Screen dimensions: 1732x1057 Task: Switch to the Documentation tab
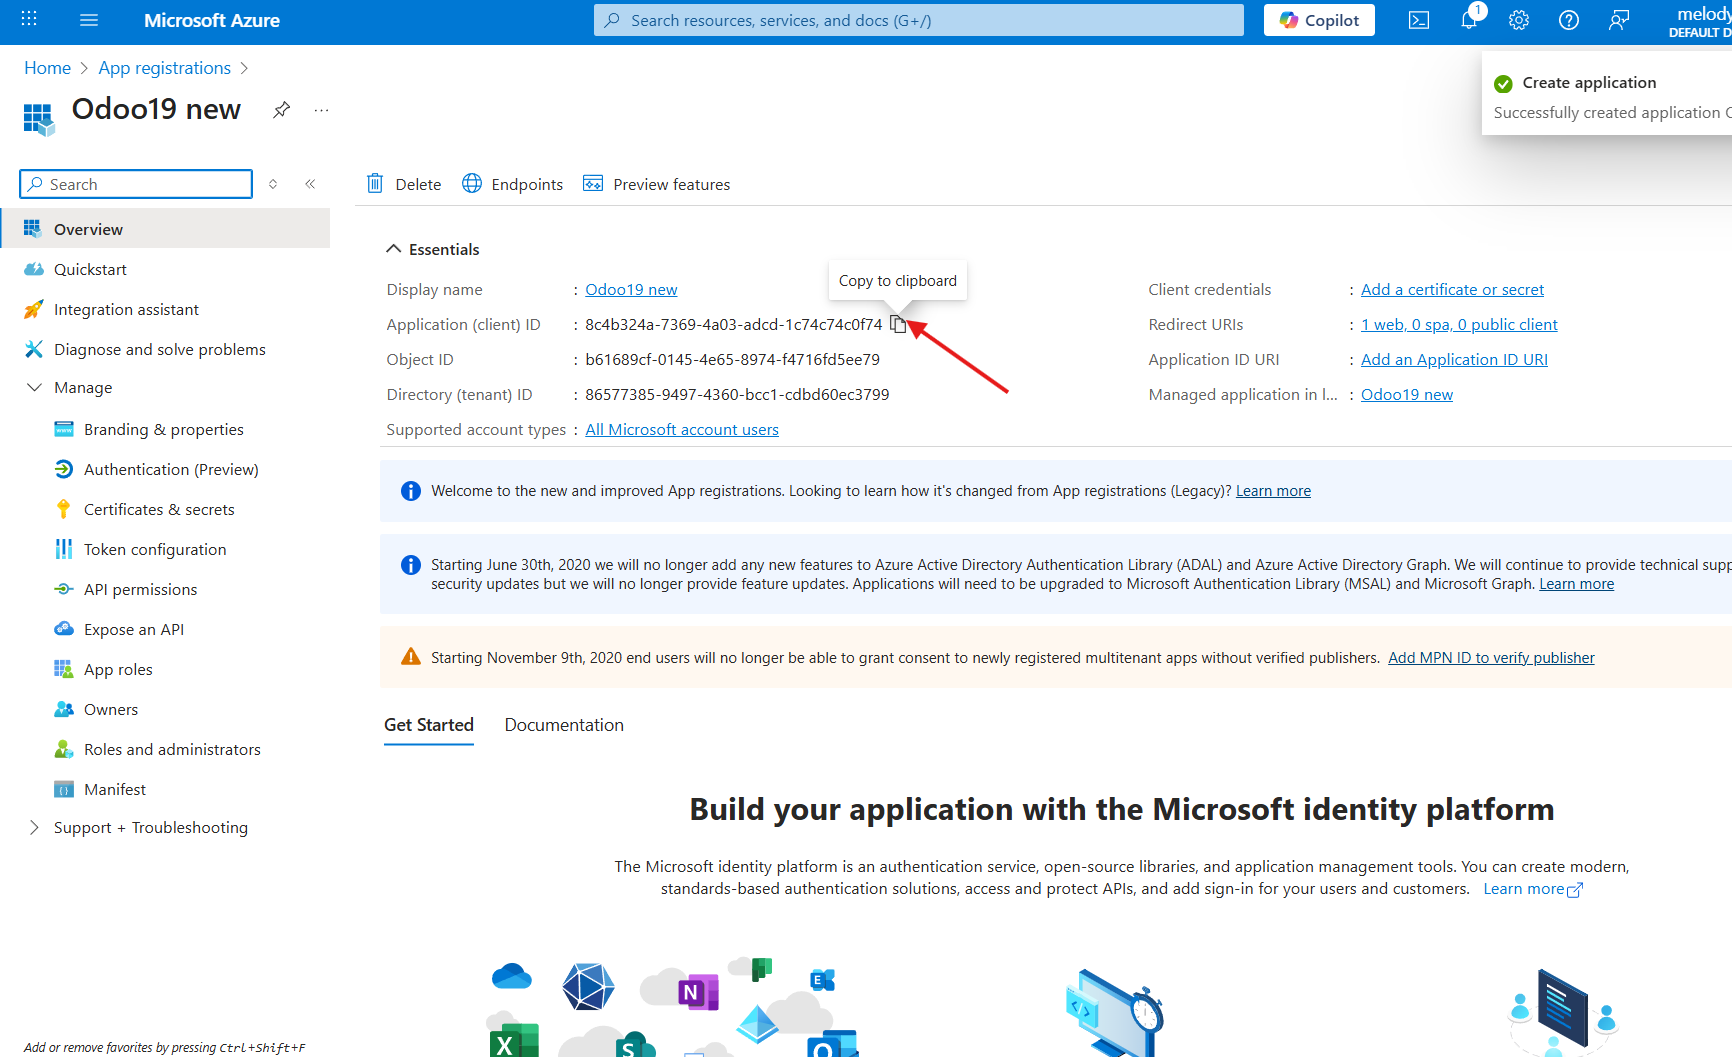pos(564,725)
